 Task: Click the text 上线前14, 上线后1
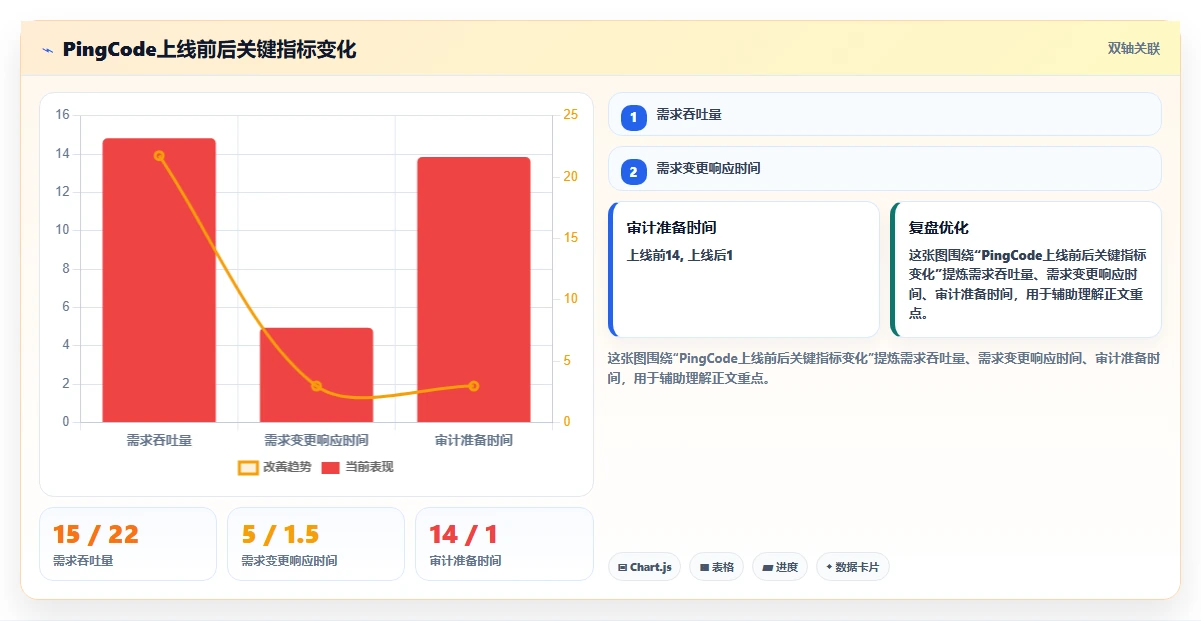pyautogui.click(x=680, y=255)
